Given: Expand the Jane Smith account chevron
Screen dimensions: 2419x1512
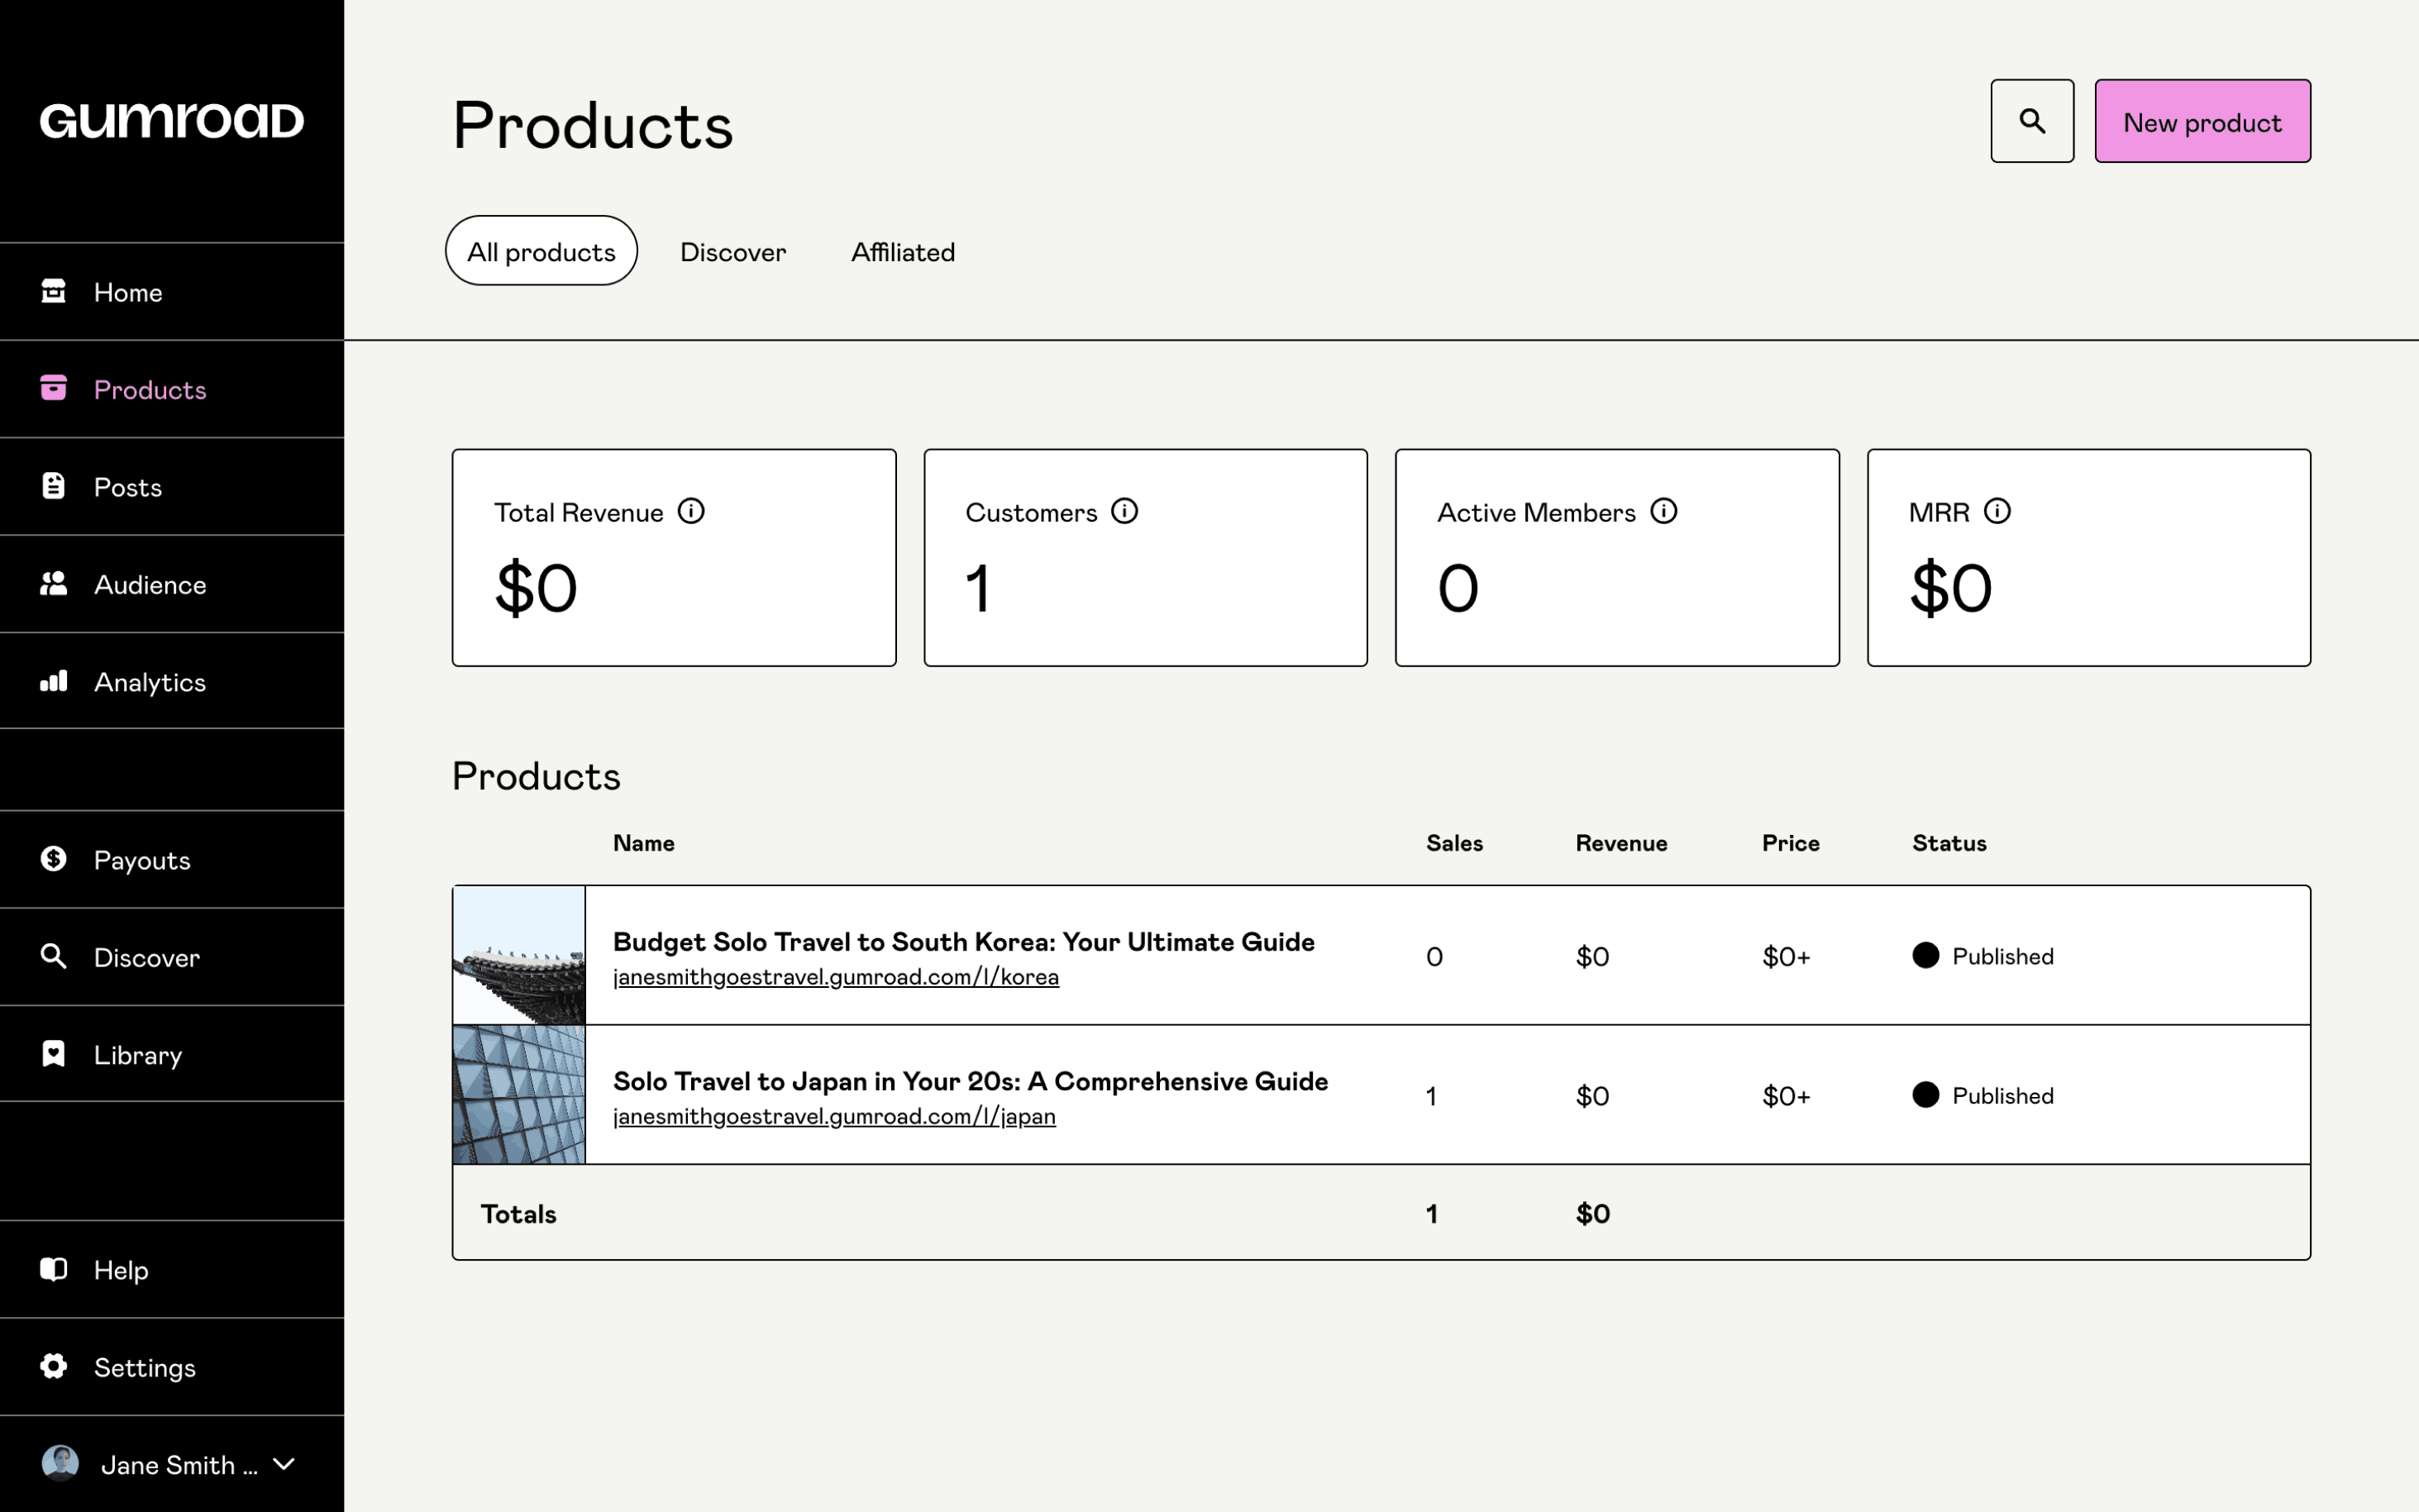Looking at the screenshot, I should pos(284,1464).
